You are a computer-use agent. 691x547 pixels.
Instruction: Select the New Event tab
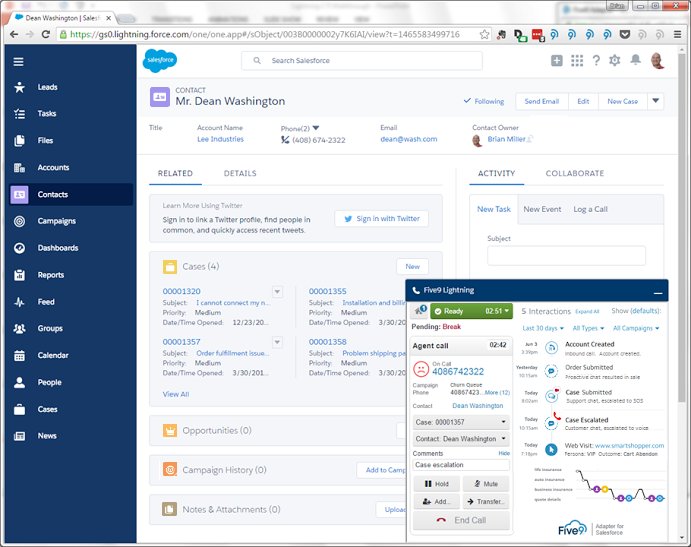coord(542,209)
